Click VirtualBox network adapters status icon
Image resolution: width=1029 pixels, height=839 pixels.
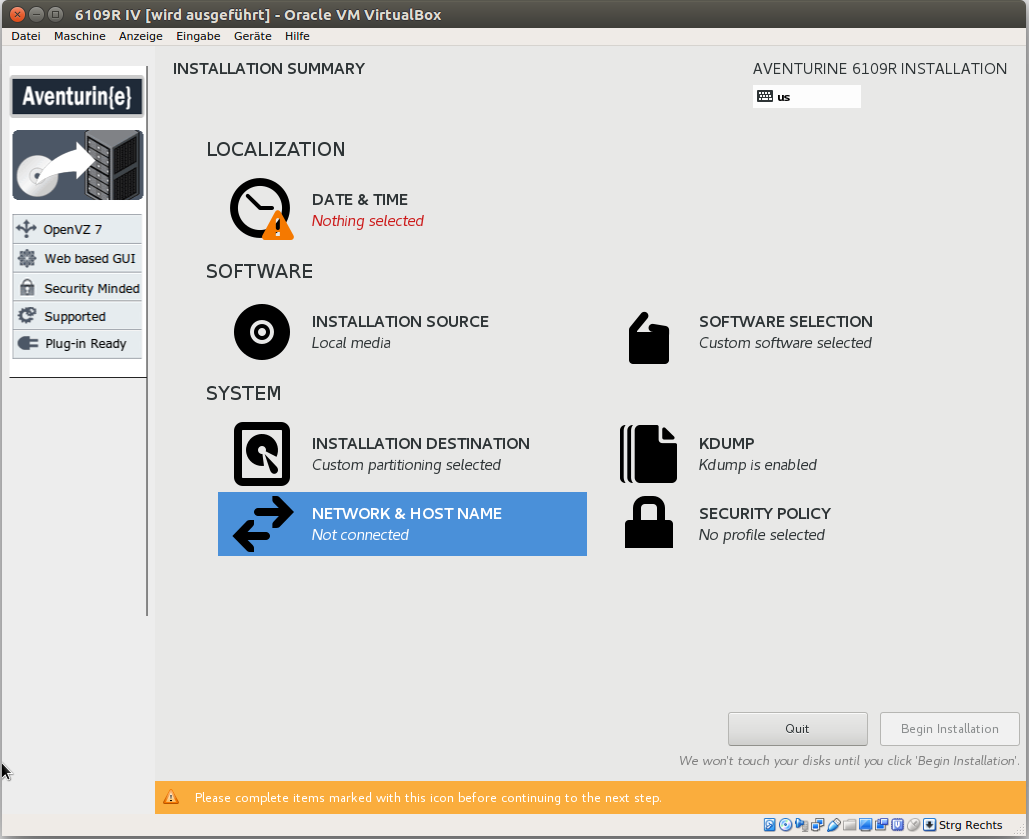pos(818,825)
